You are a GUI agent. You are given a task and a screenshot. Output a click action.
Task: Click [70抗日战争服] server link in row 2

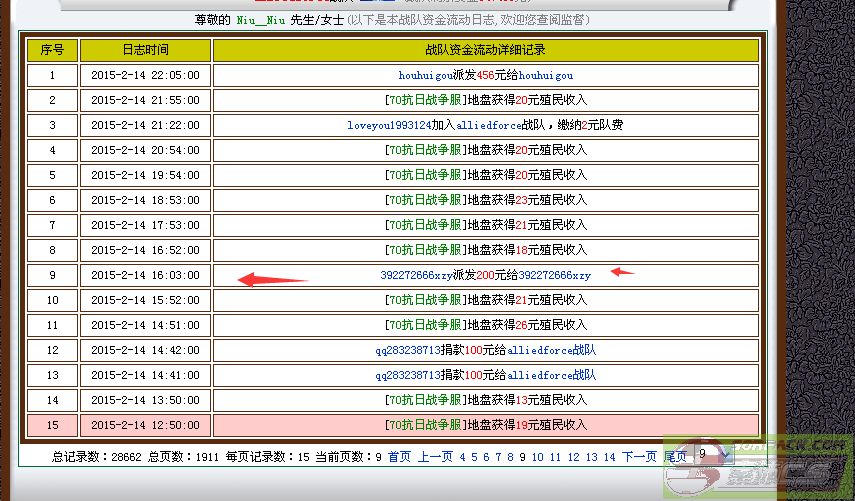tap(425, 100)
